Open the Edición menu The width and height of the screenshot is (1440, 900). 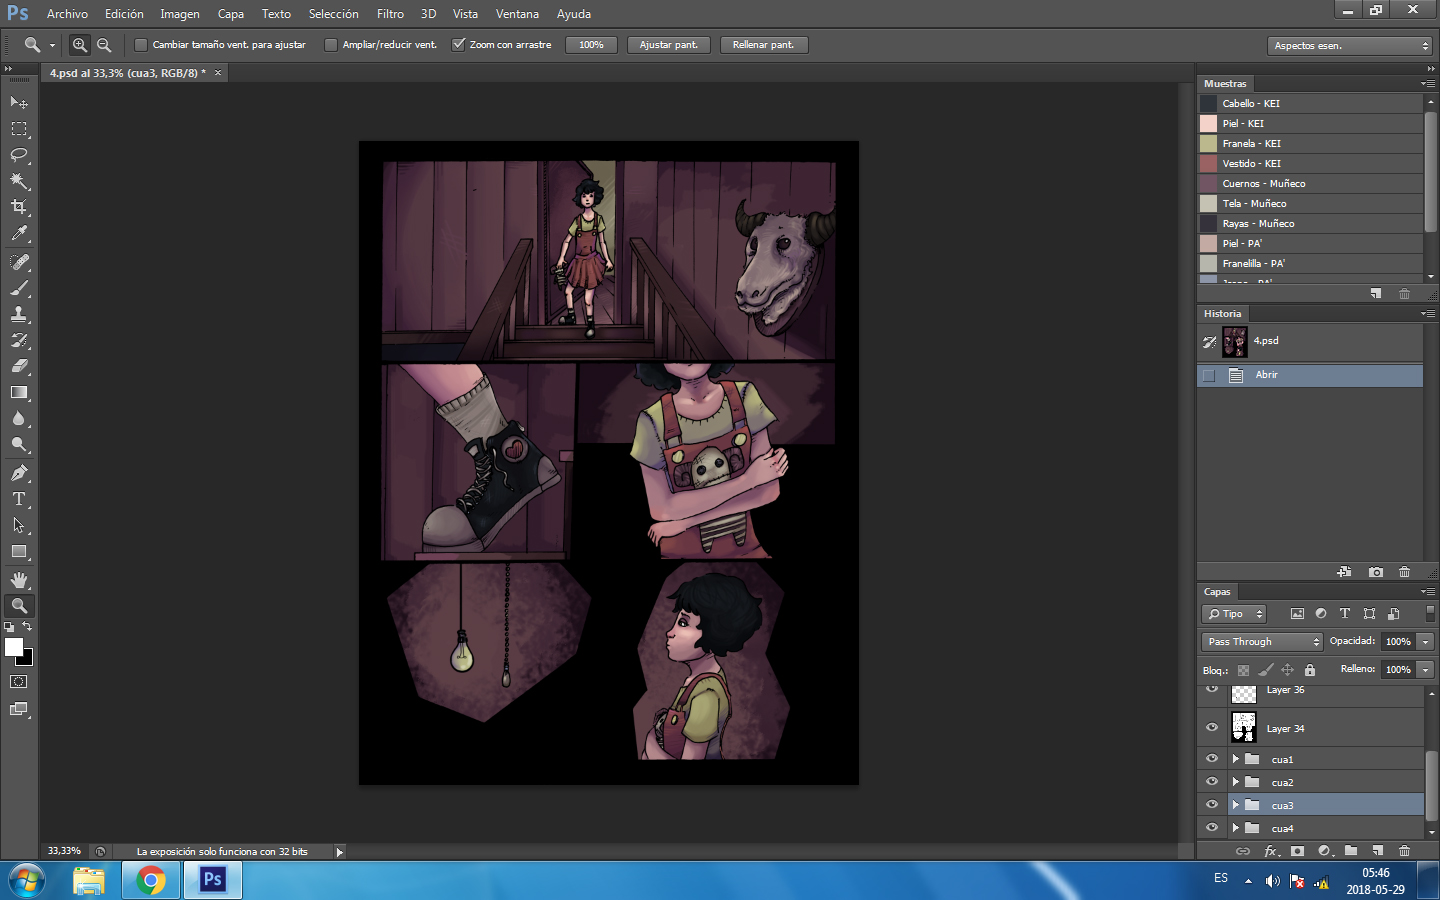tap(124, 14)
